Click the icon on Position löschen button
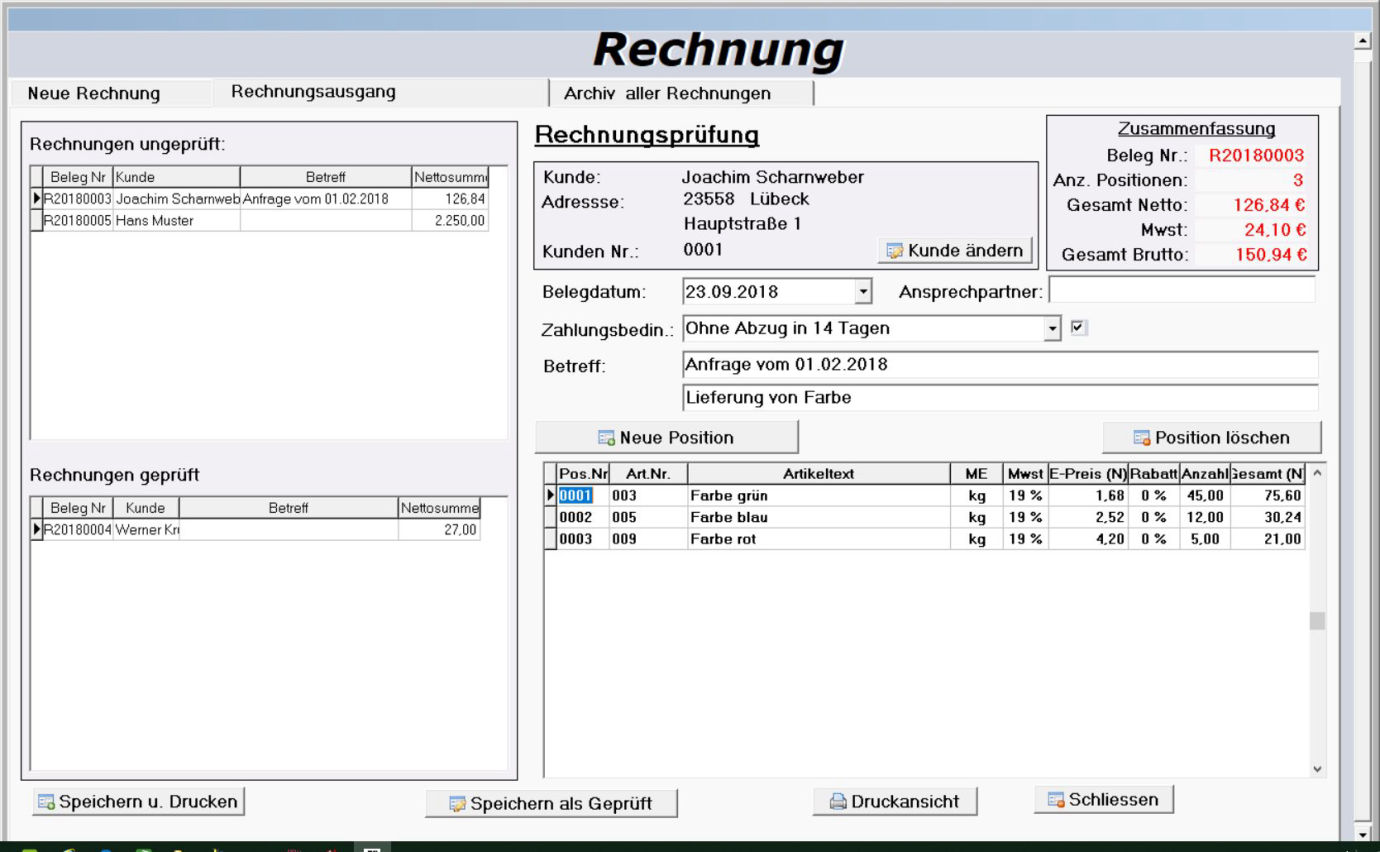The width and height of the screenshot is (1380, 852). click(1142, 438)
